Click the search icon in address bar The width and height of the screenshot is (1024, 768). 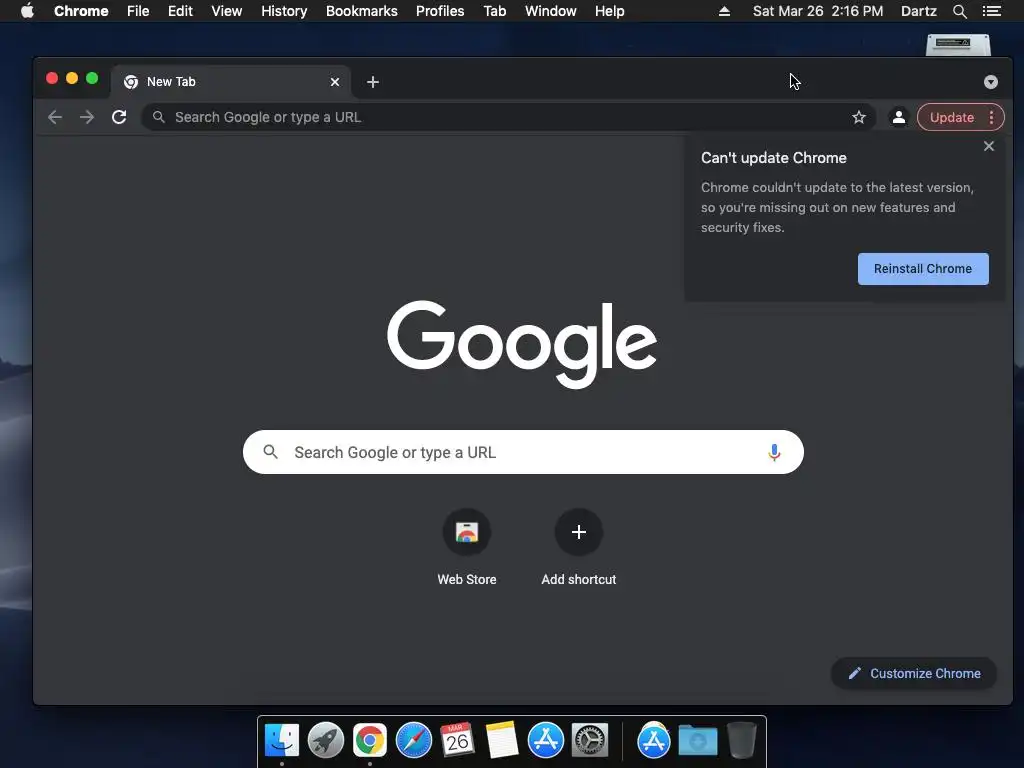point(158,118)
